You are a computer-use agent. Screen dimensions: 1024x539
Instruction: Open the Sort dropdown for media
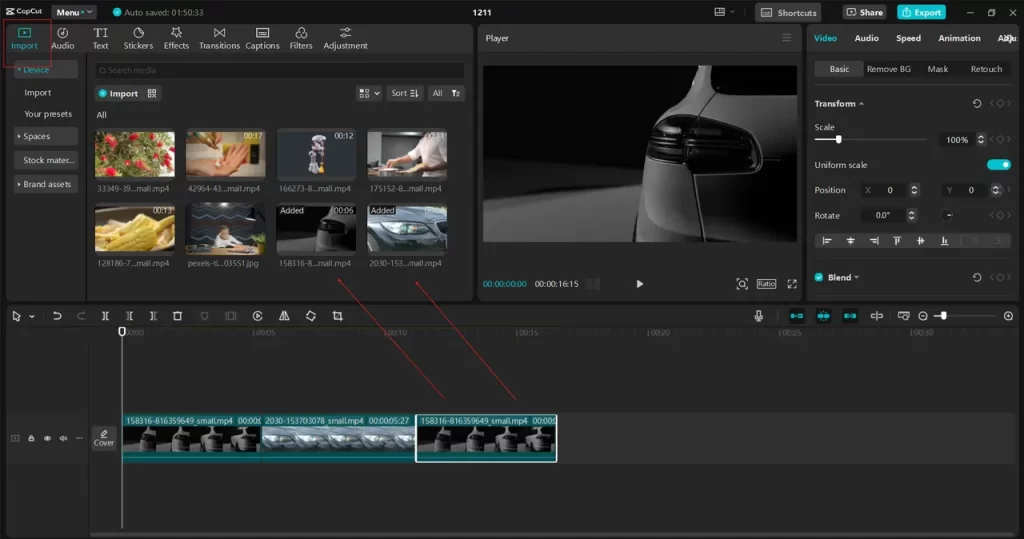pos(404,93)
